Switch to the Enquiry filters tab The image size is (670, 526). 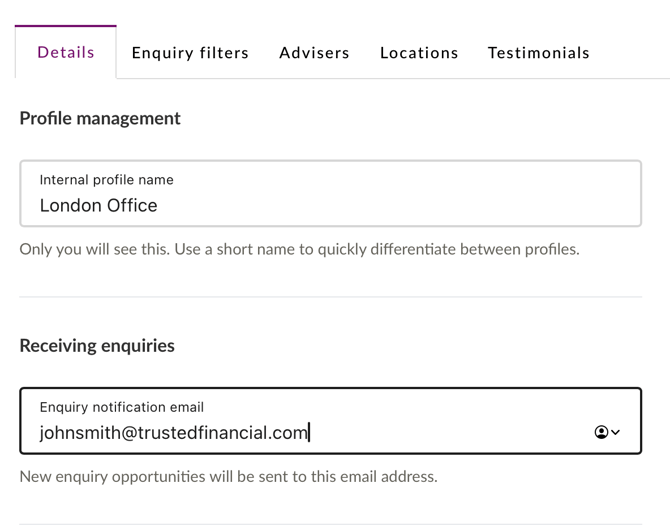(x=190, y=53)
